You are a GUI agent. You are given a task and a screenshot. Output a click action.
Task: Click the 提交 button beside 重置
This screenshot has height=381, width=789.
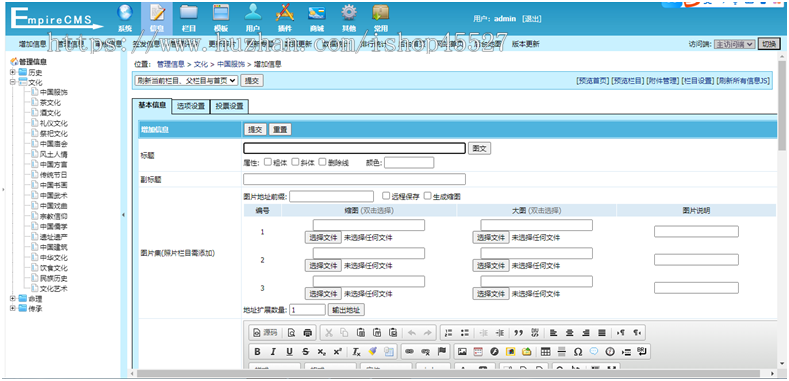point(255,129)
